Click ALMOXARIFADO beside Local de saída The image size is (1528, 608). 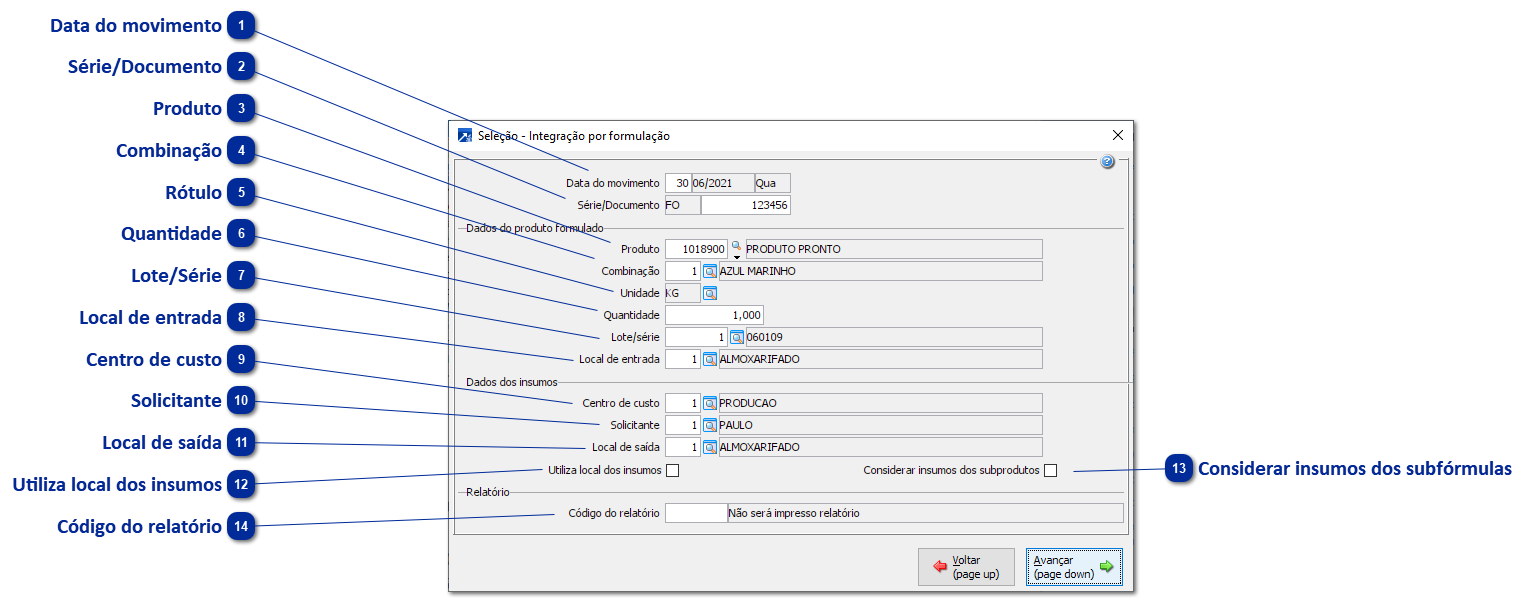760,447
